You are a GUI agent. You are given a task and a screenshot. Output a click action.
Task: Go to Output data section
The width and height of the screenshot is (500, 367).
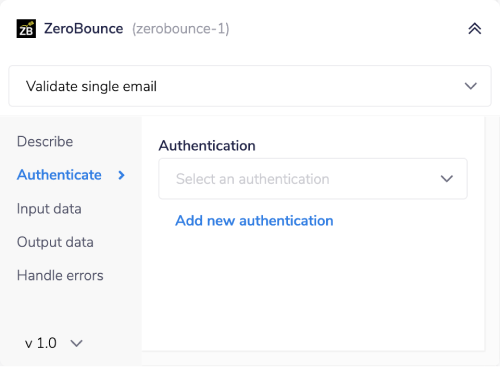click(55, 242)
